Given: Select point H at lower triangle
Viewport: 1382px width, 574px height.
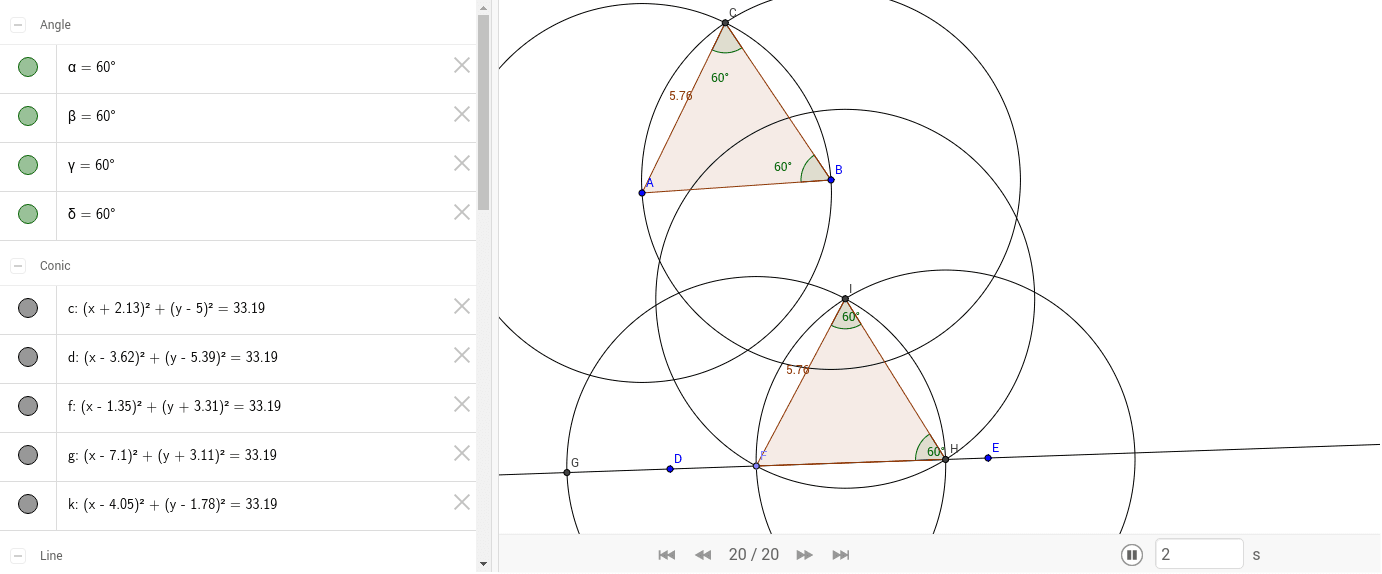Looking at the screenshot, I should (x=945, y=459).
